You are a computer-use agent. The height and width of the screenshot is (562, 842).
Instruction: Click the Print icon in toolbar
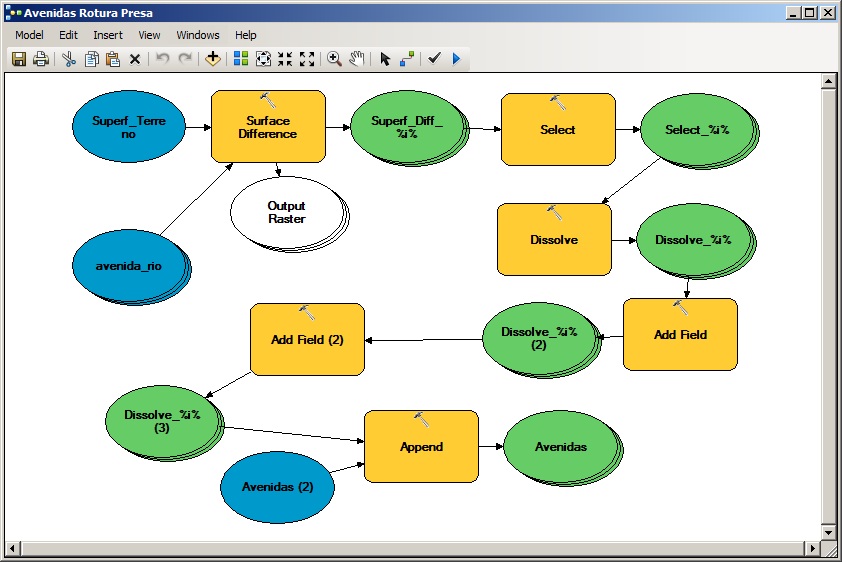click(x=40, y=59)
